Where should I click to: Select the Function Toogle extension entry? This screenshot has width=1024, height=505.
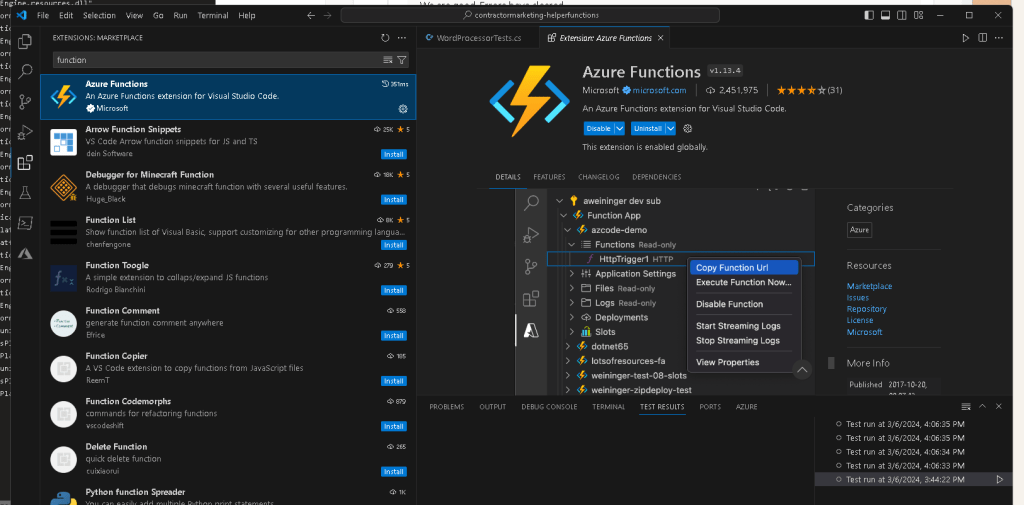click(x=228, y=278)
